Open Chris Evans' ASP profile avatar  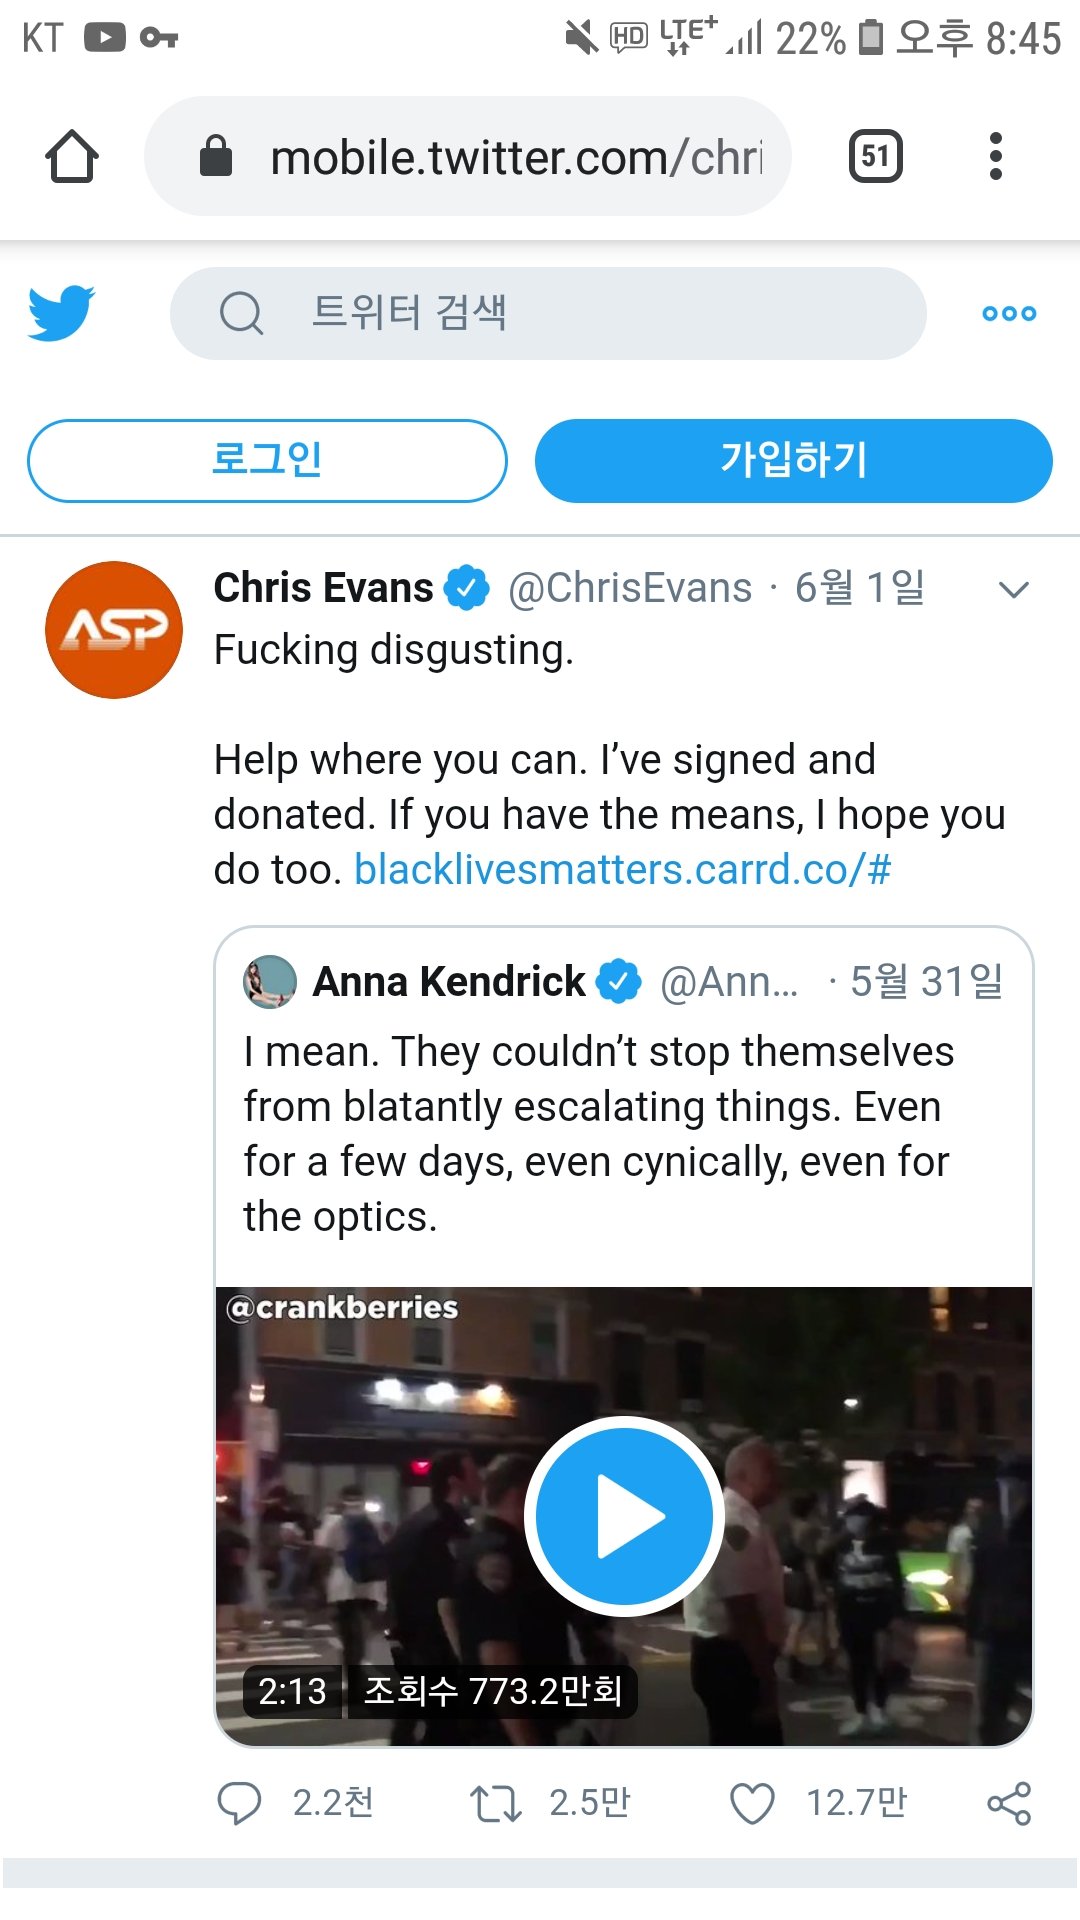(114, 630)
